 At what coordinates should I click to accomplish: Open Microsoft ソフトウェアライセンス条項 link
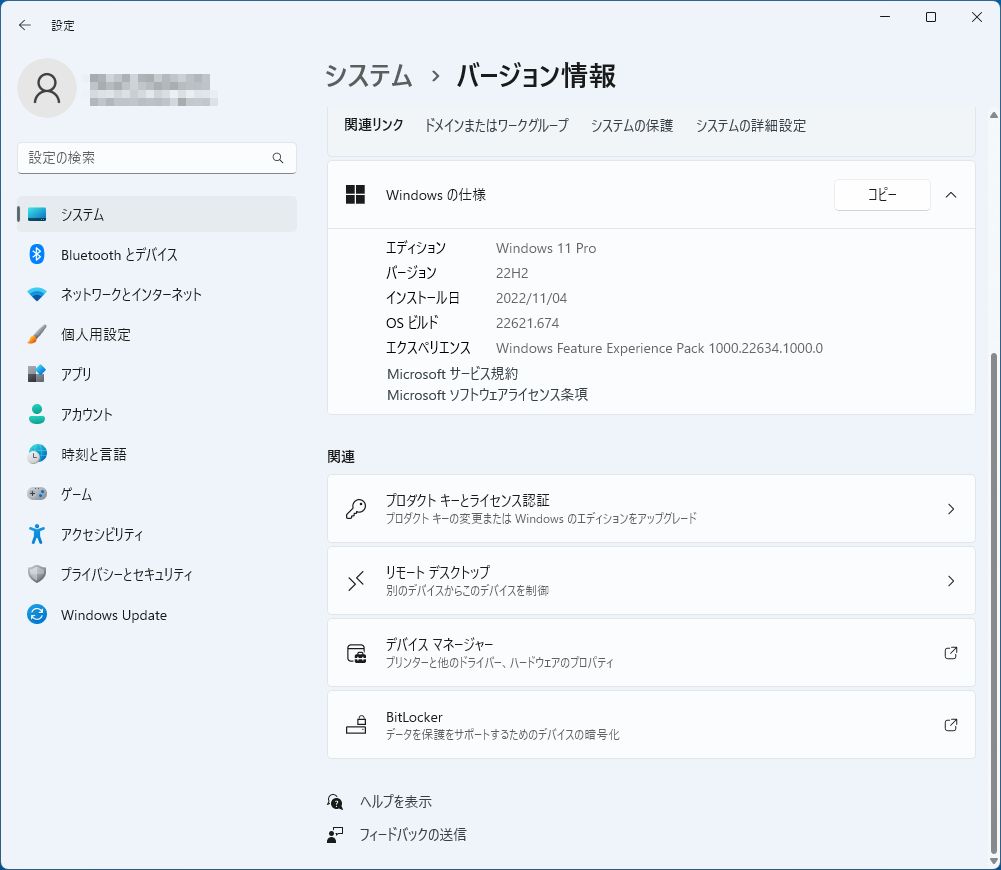pyautogui.click(x=487, y=395)
